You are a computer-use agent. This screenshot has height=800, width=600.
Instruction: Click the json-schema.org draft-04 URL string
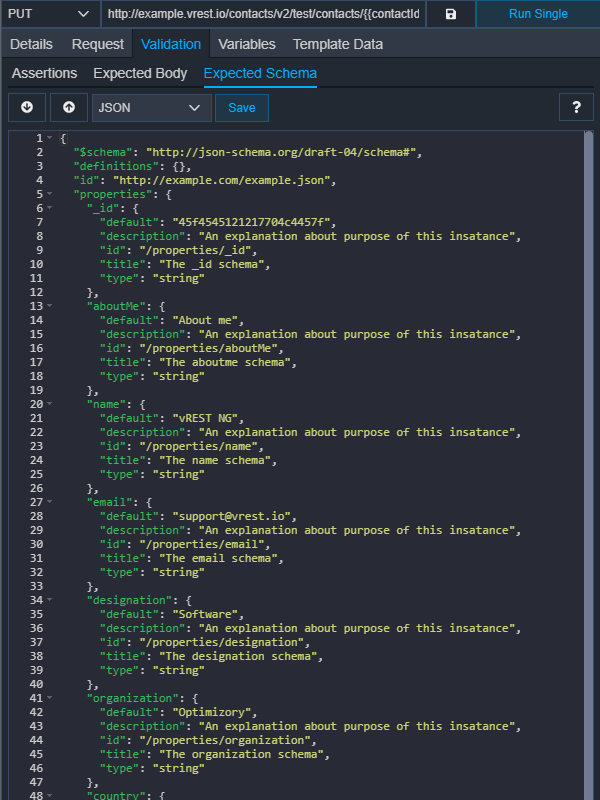tap(281, 152)
